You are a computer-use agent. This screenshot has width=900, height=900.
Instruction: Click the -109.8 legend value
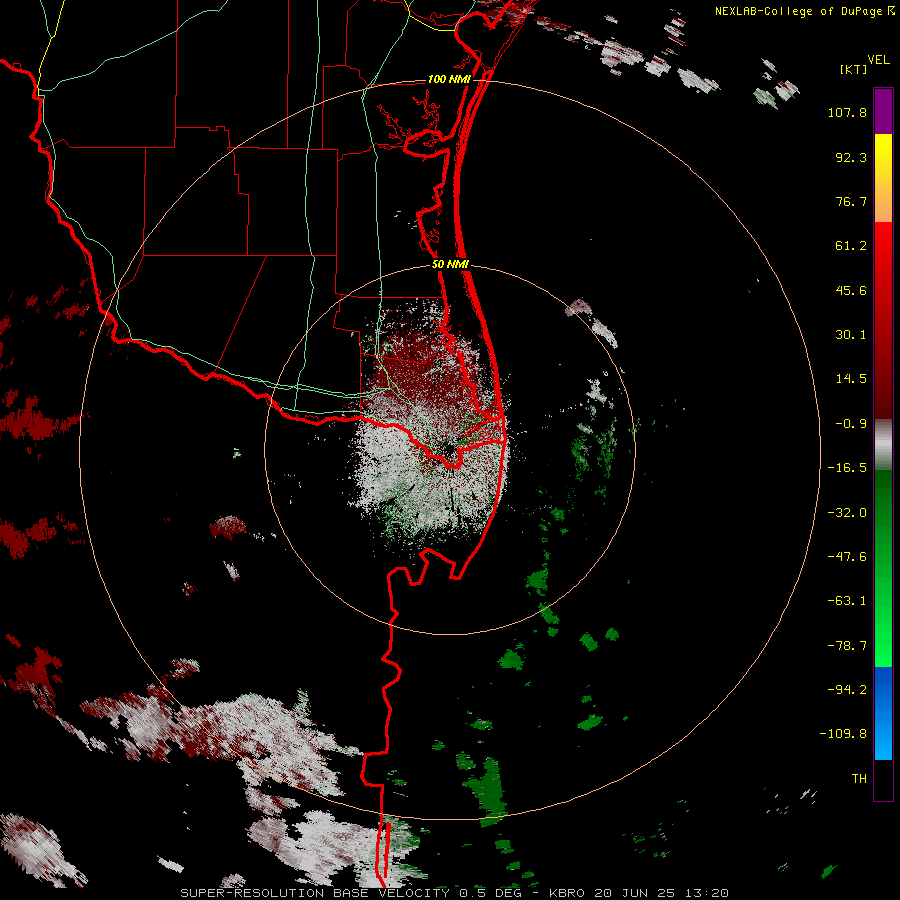pyautogui.click(x=843, y=734)
